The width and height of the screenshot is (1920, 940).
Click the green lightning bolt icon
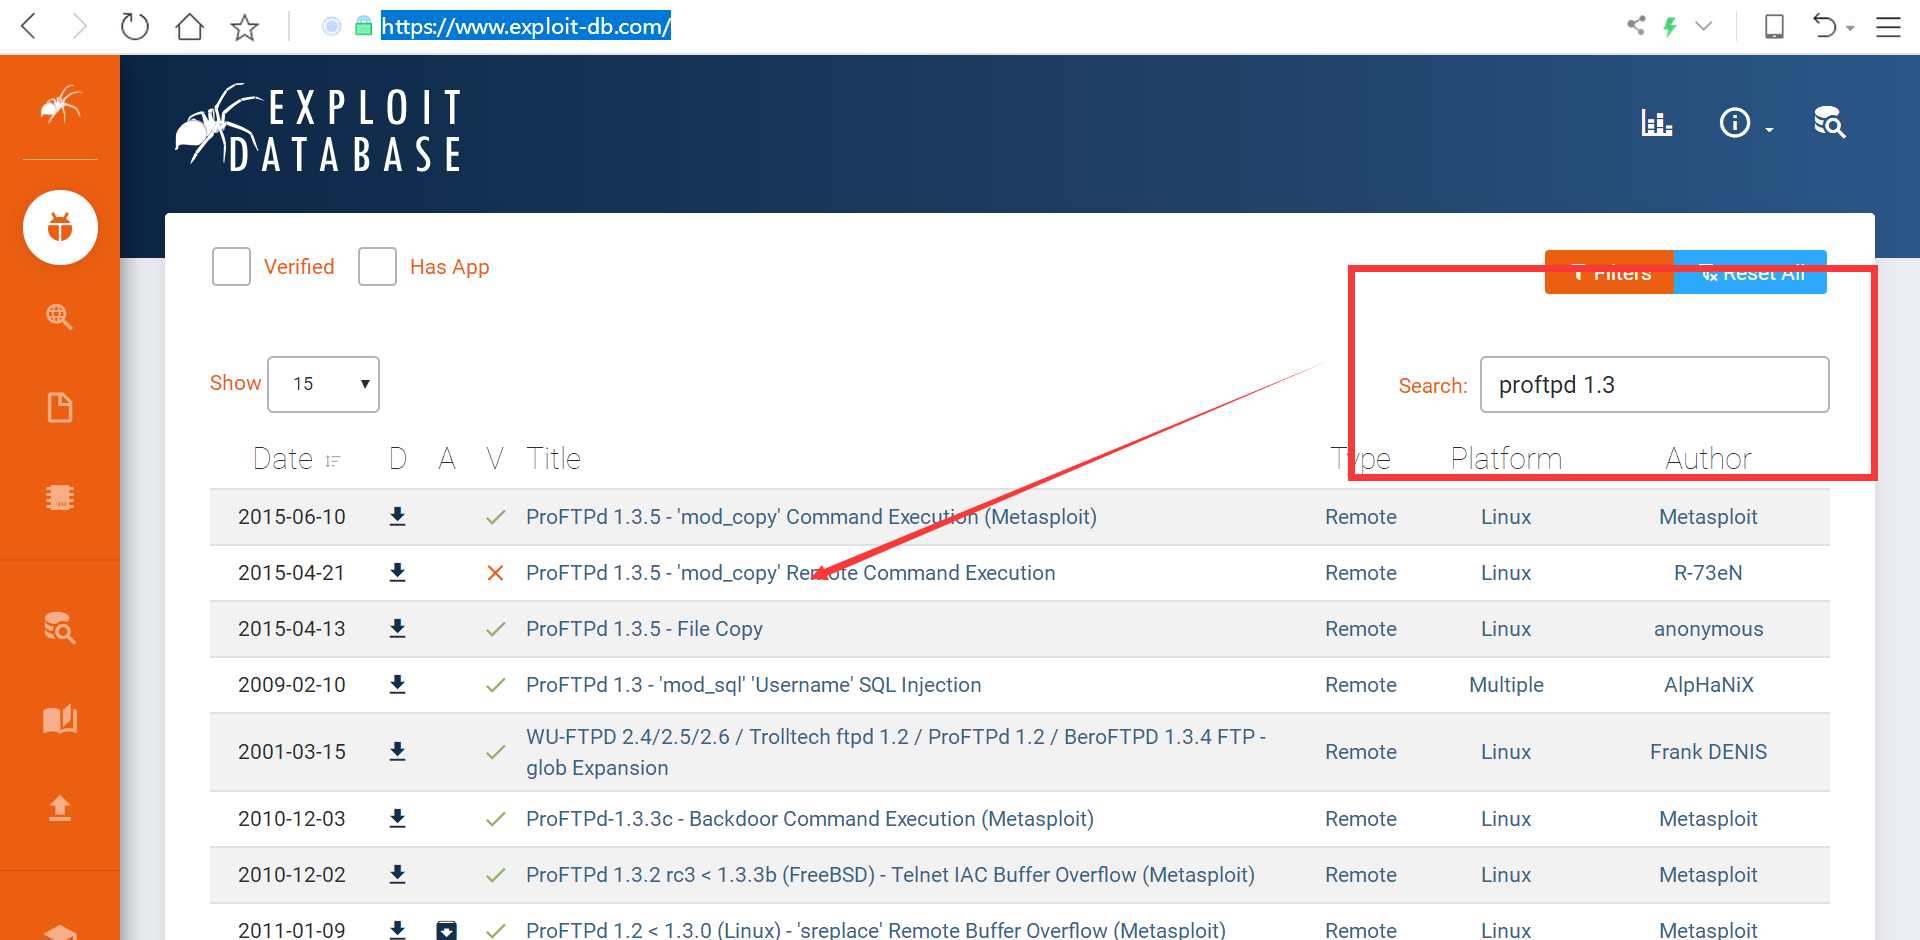coord(1670,27)
